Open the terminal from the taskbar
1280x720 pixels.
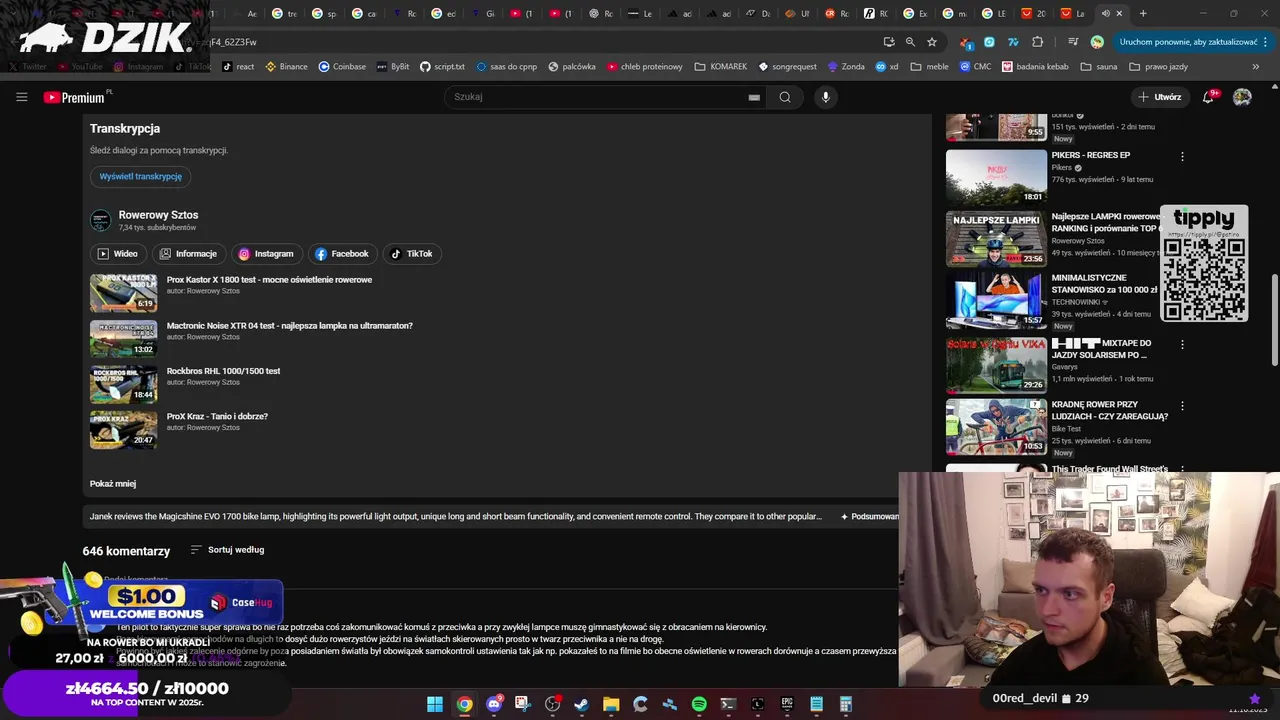[728, 704]
